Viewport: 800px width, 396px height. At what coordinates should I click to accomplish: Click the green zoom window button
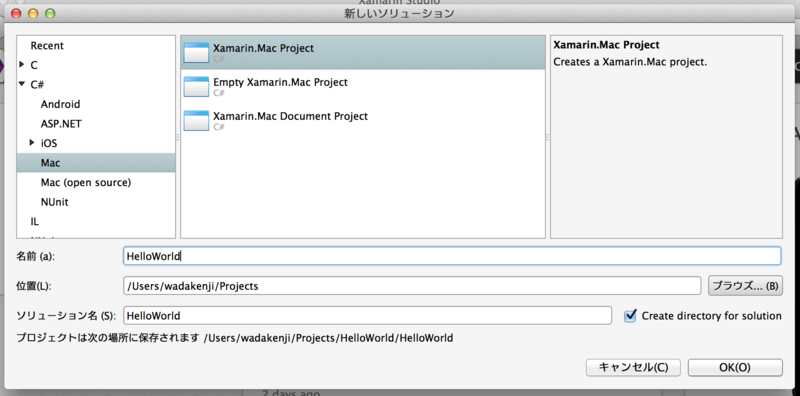[50, 14]
